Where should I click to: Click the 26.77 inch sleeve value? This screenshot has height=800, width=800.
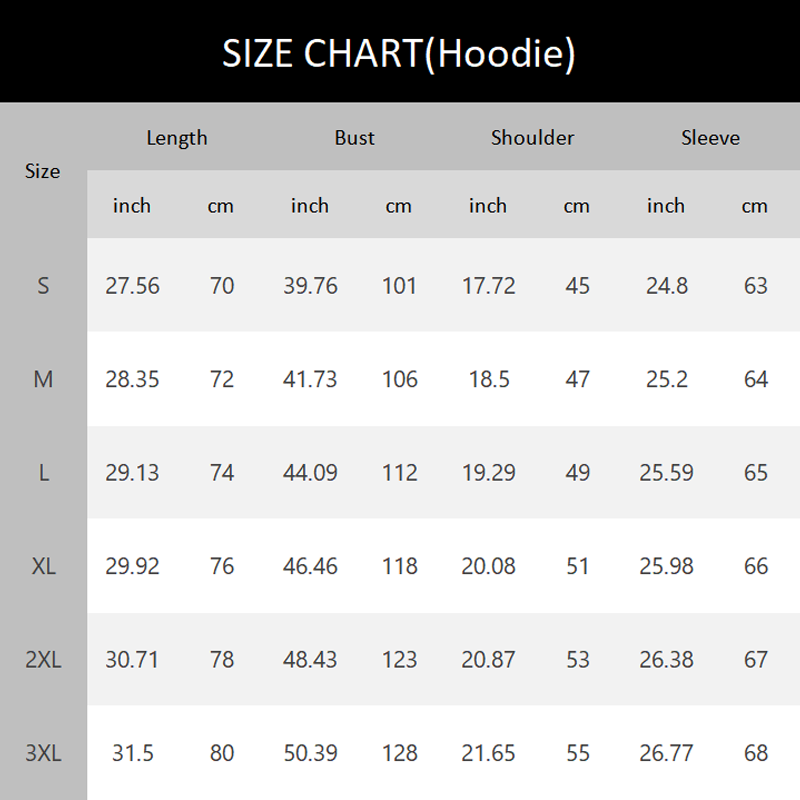pos(666,753)
